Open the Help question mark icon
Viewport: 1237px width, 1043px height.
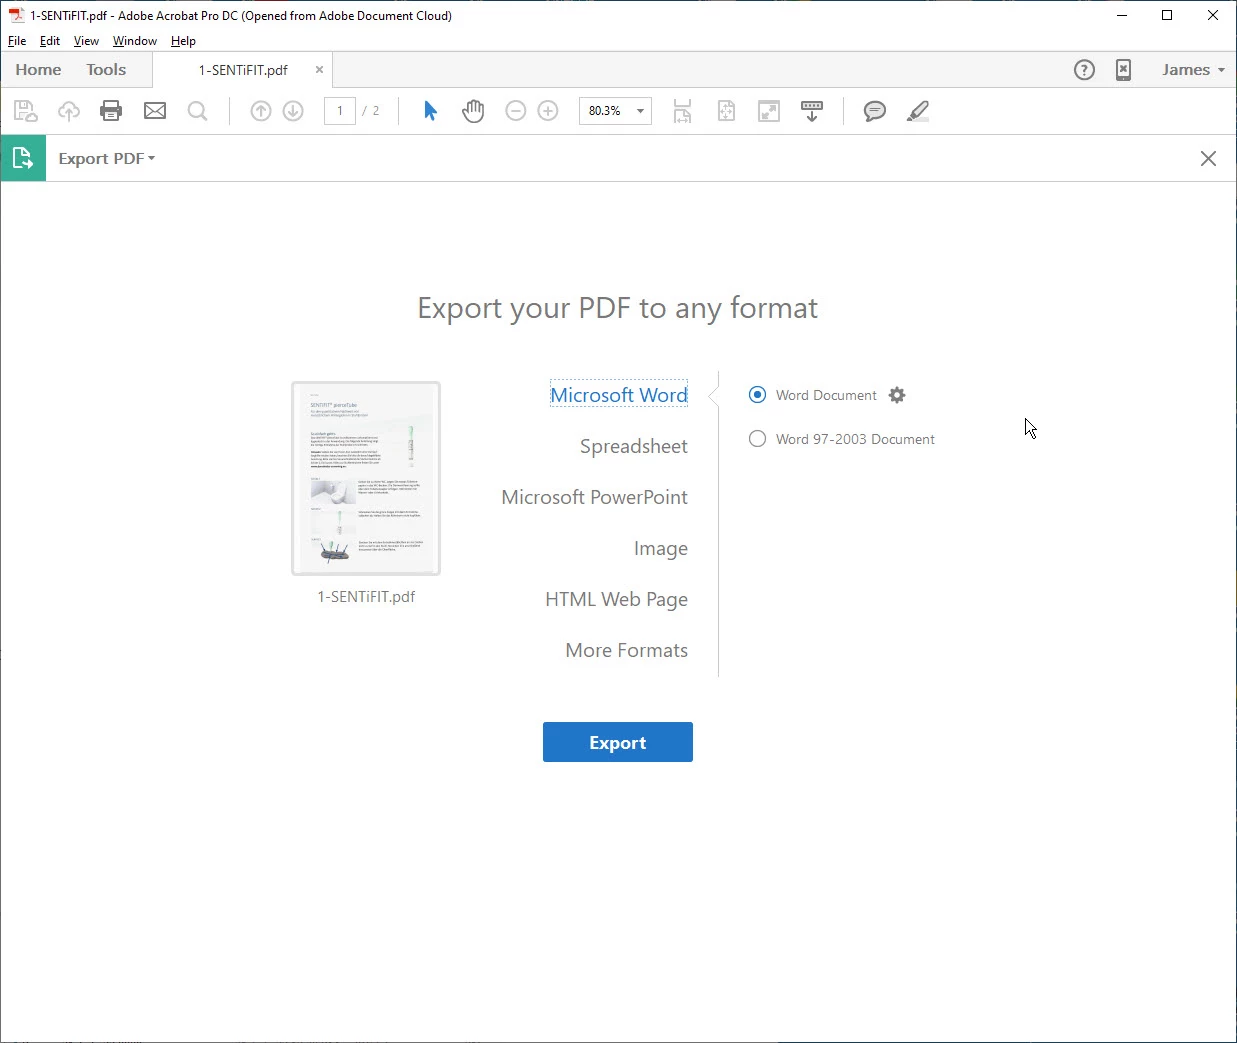(x=1084, y=70)
